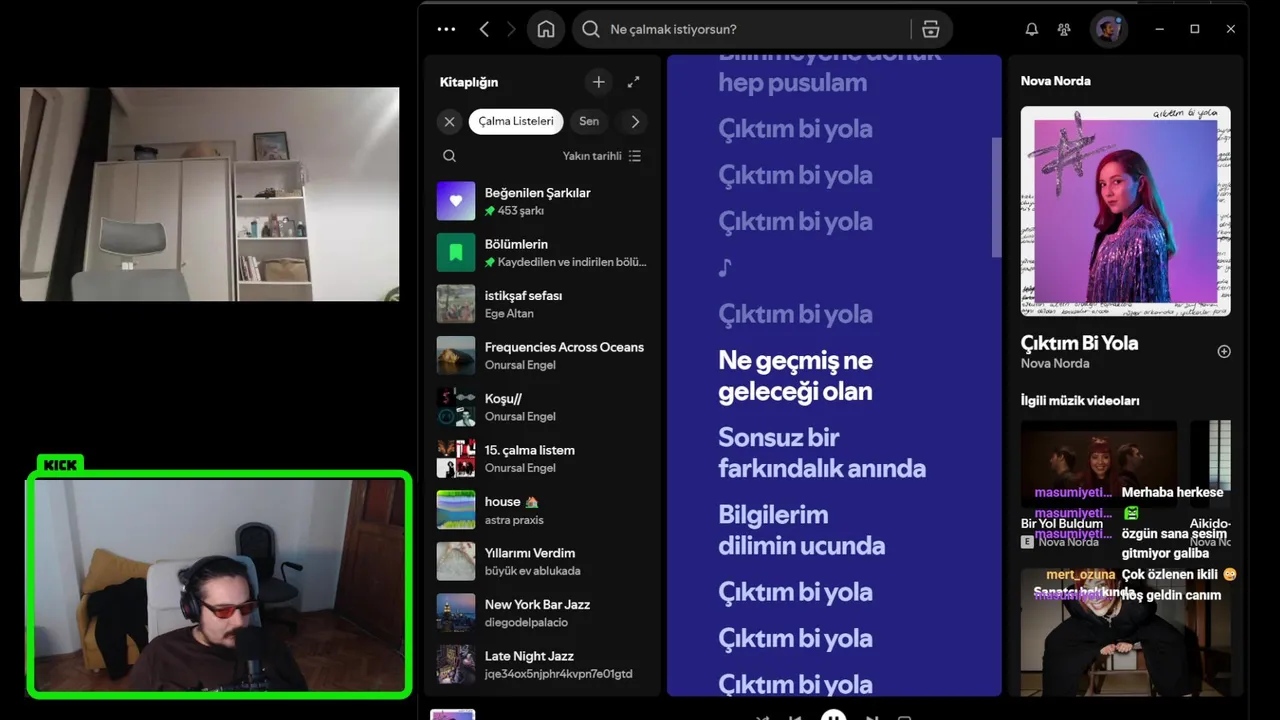
Task: Open Spotify Home via house icon
Action: pos(546,29)
